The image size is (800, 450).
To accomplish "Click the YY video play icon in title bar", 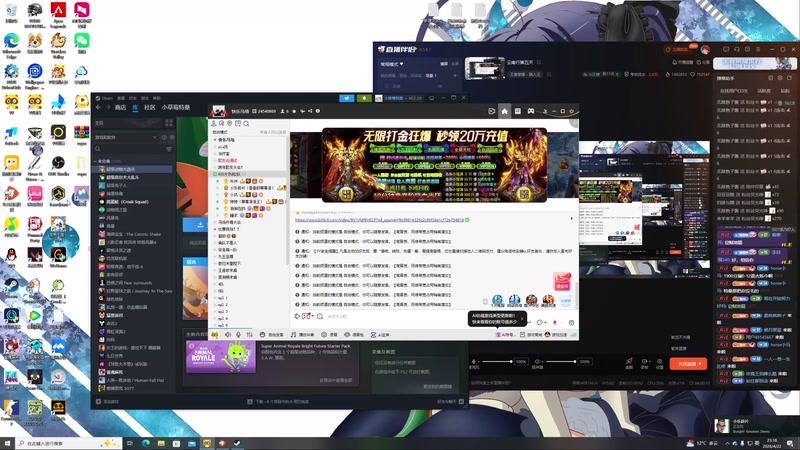I will (x=491, y=111).
